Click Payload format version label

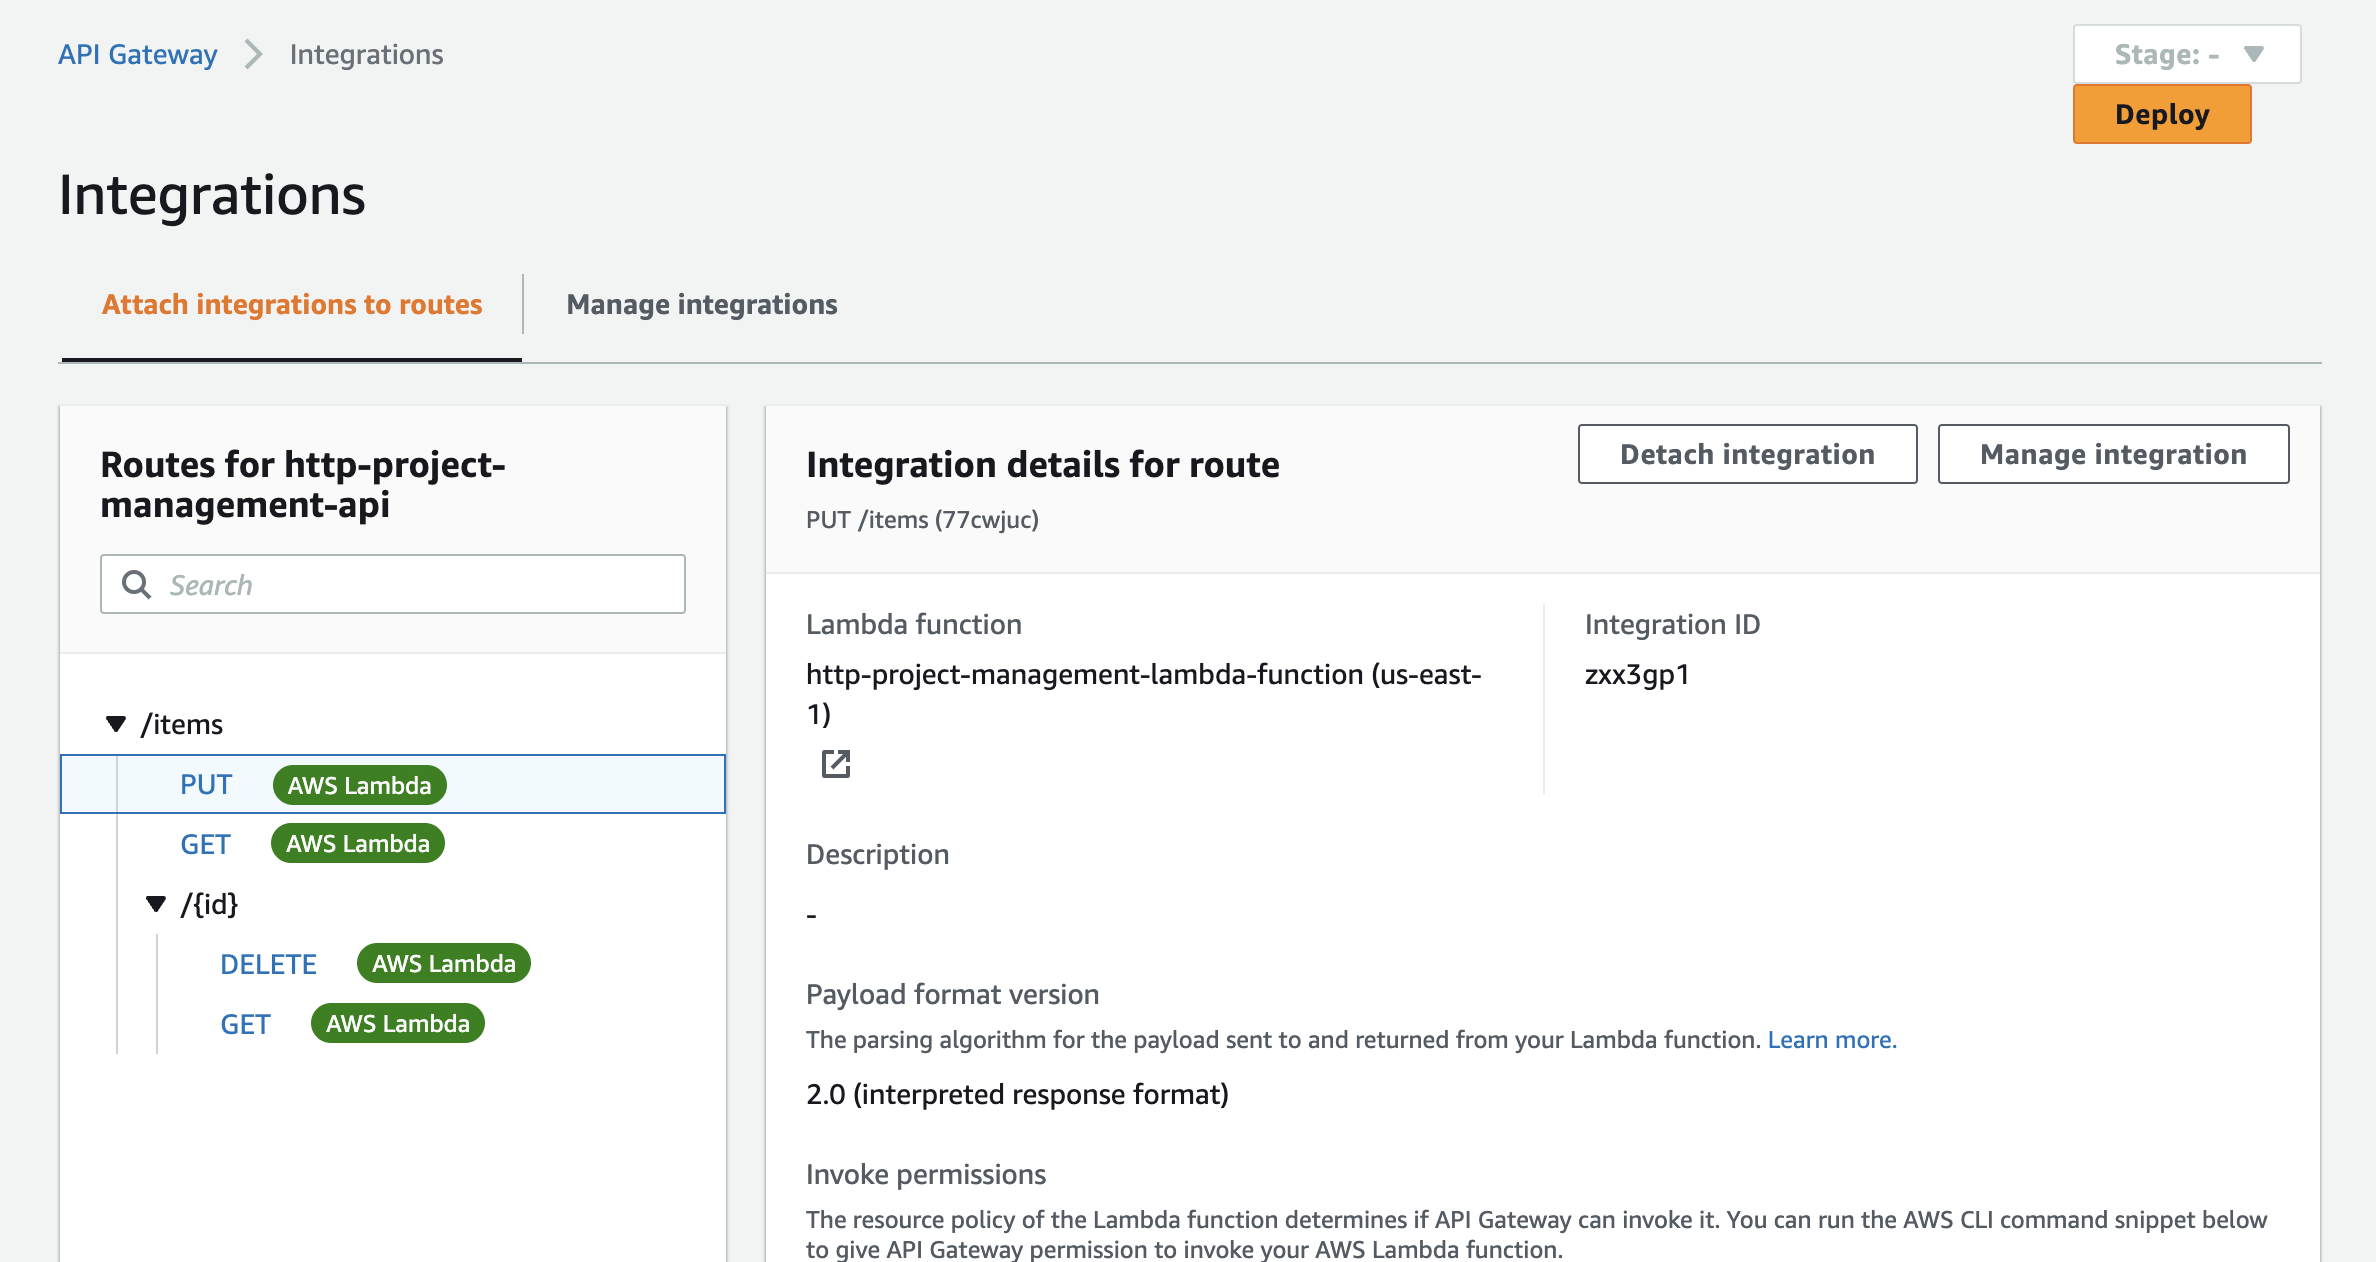point(952,994)
